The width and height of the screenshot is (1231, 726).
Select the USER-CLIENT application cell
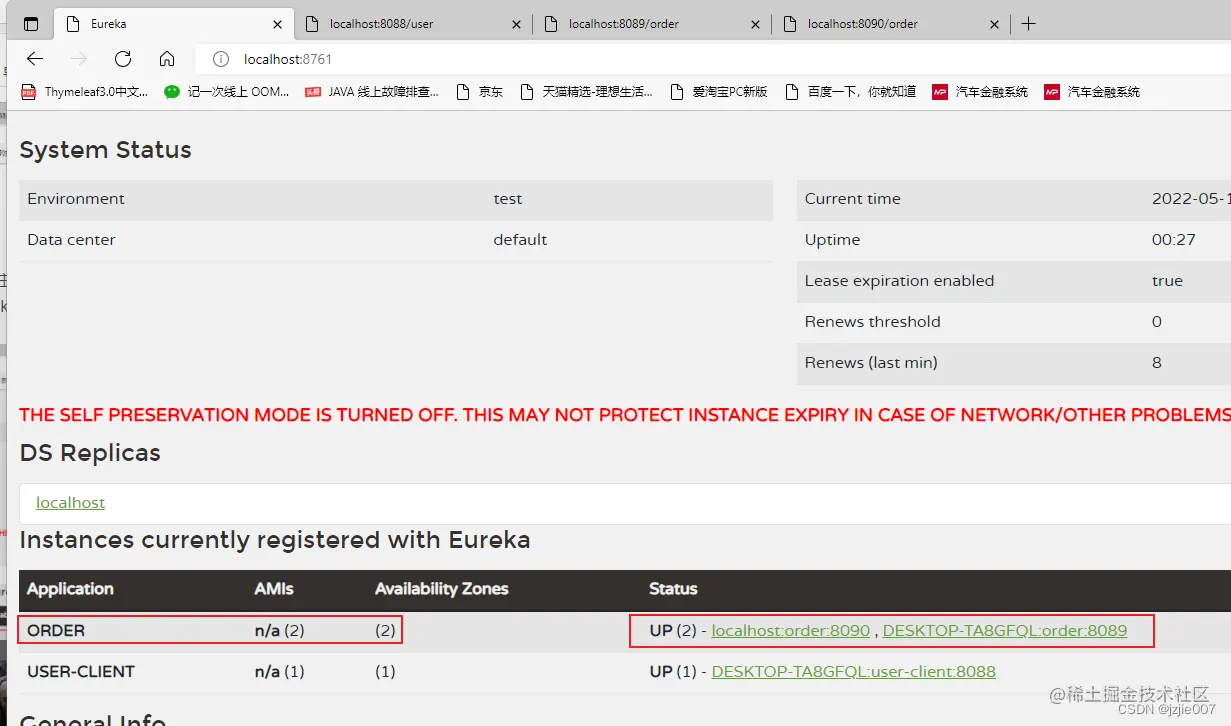point(81,672)
